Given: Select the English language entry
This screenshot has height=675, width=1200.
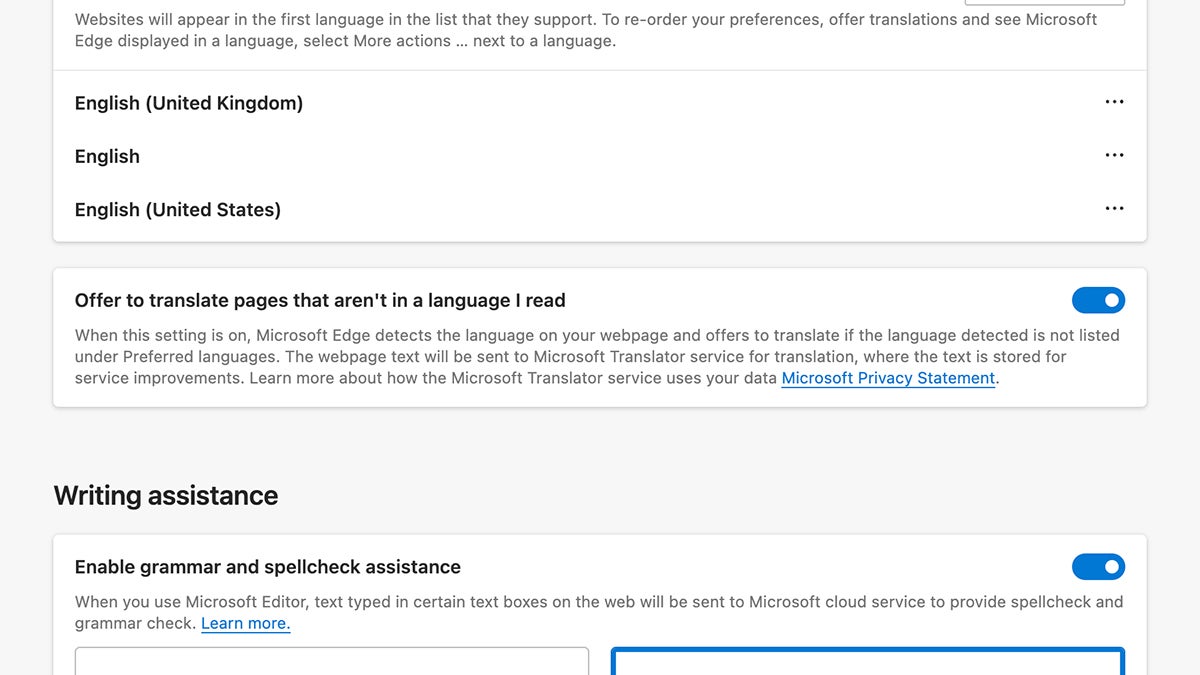Looking at the screenshot, I should [x=106, y=156].
